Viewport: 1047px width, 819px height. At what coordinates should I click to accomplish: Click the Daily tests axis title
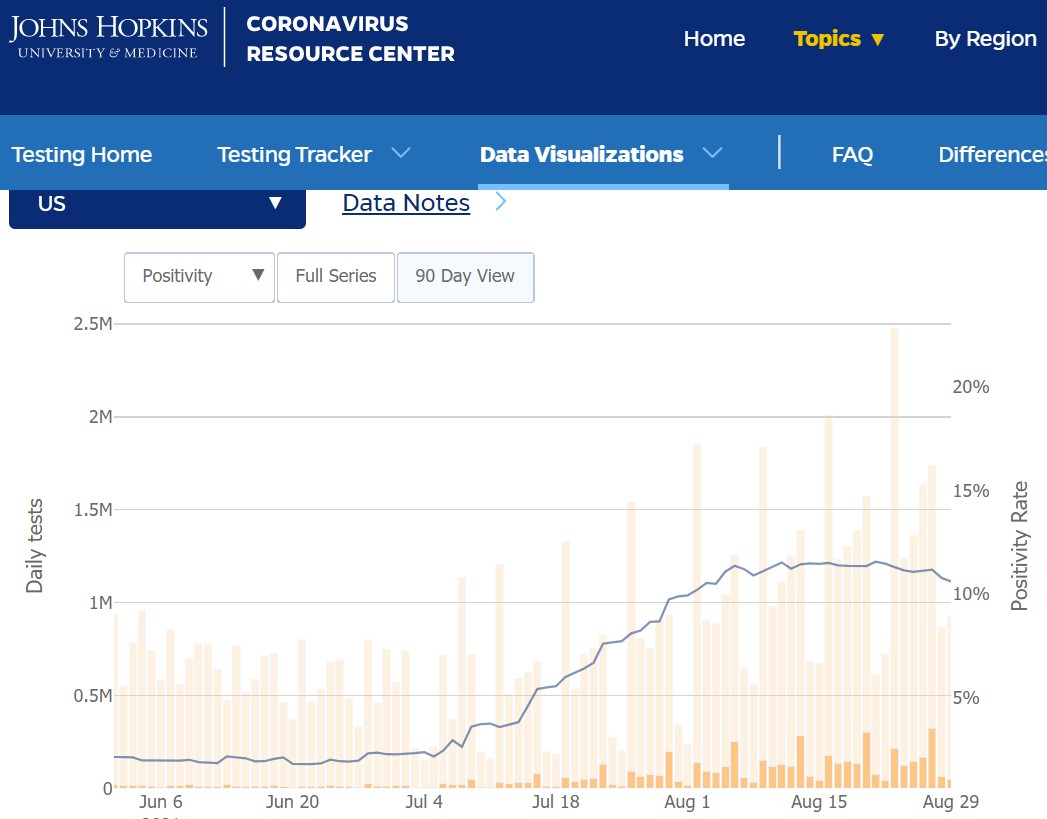(x=34, y=546)
